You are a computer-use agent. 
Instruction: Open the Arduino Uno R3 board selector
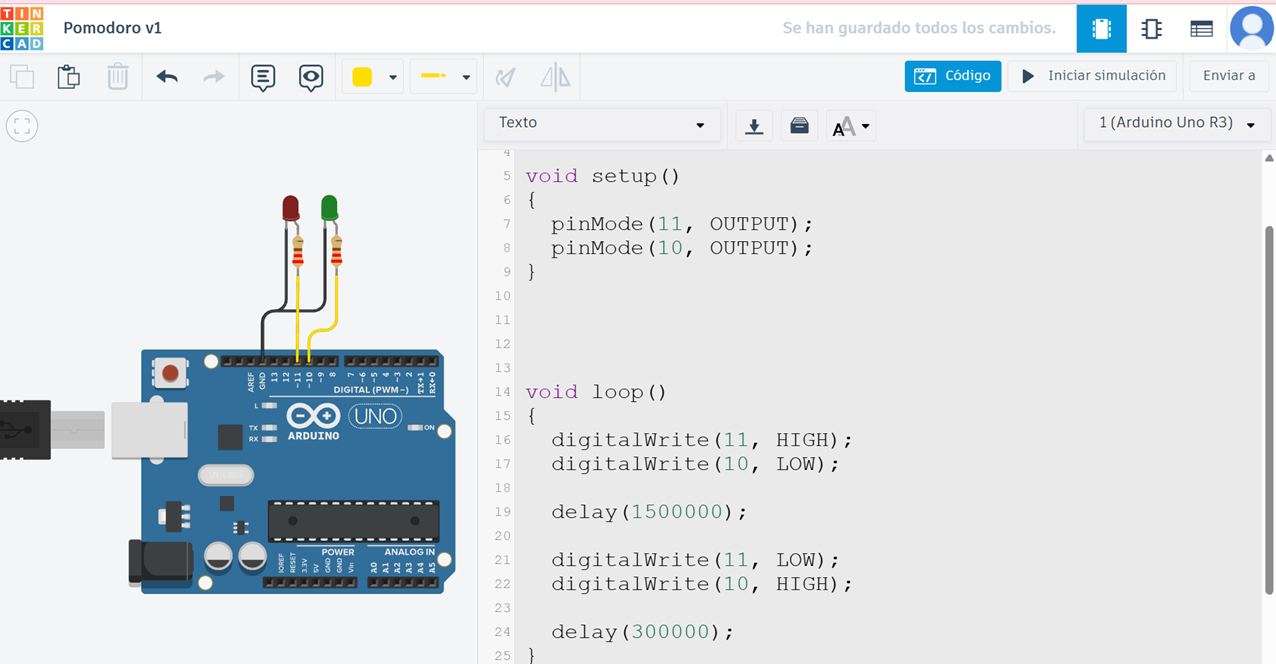[x=1177, y=124]
